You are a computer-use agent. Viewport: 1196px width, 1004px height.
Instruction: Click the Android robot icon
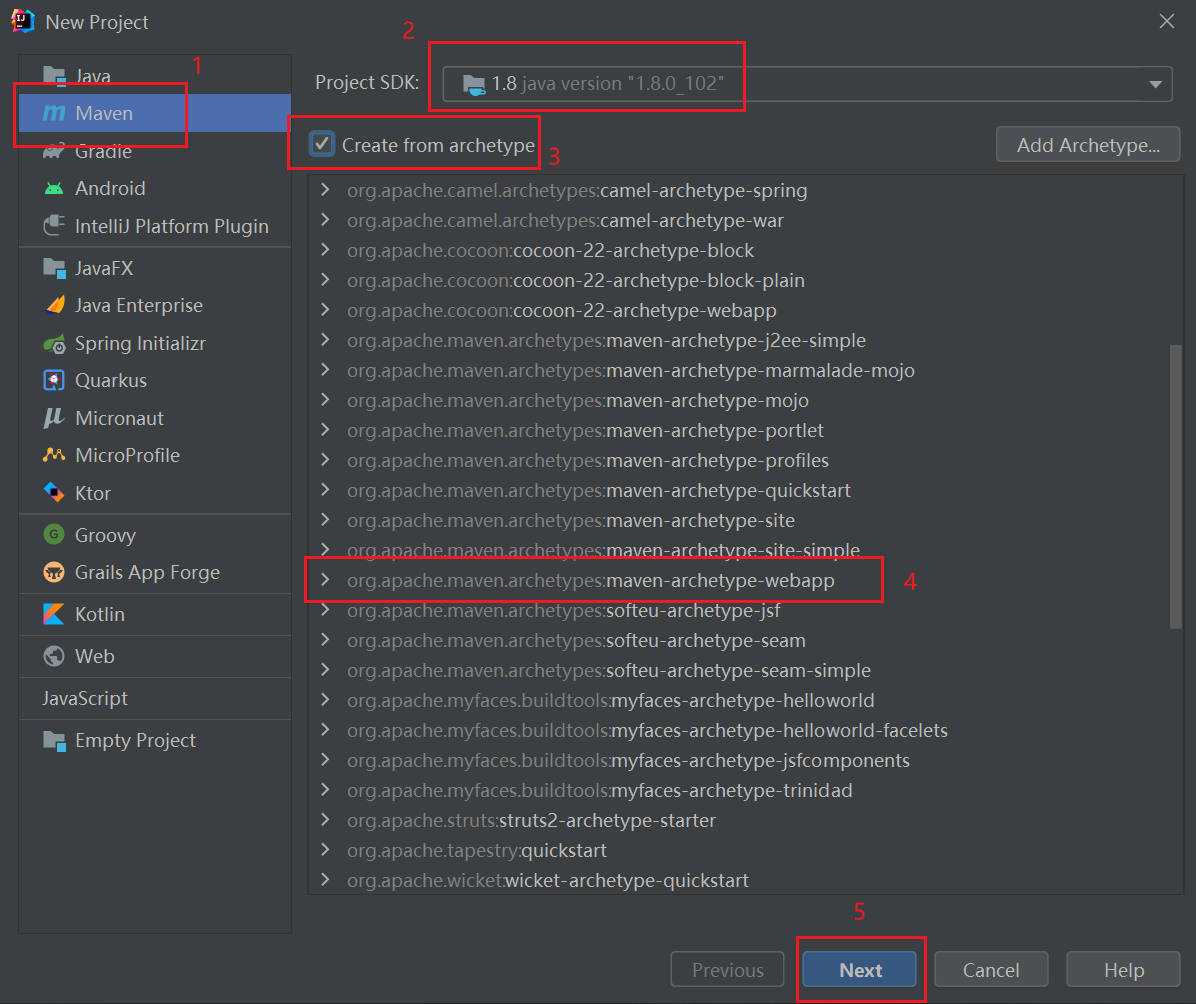click(x=54, y=188)
